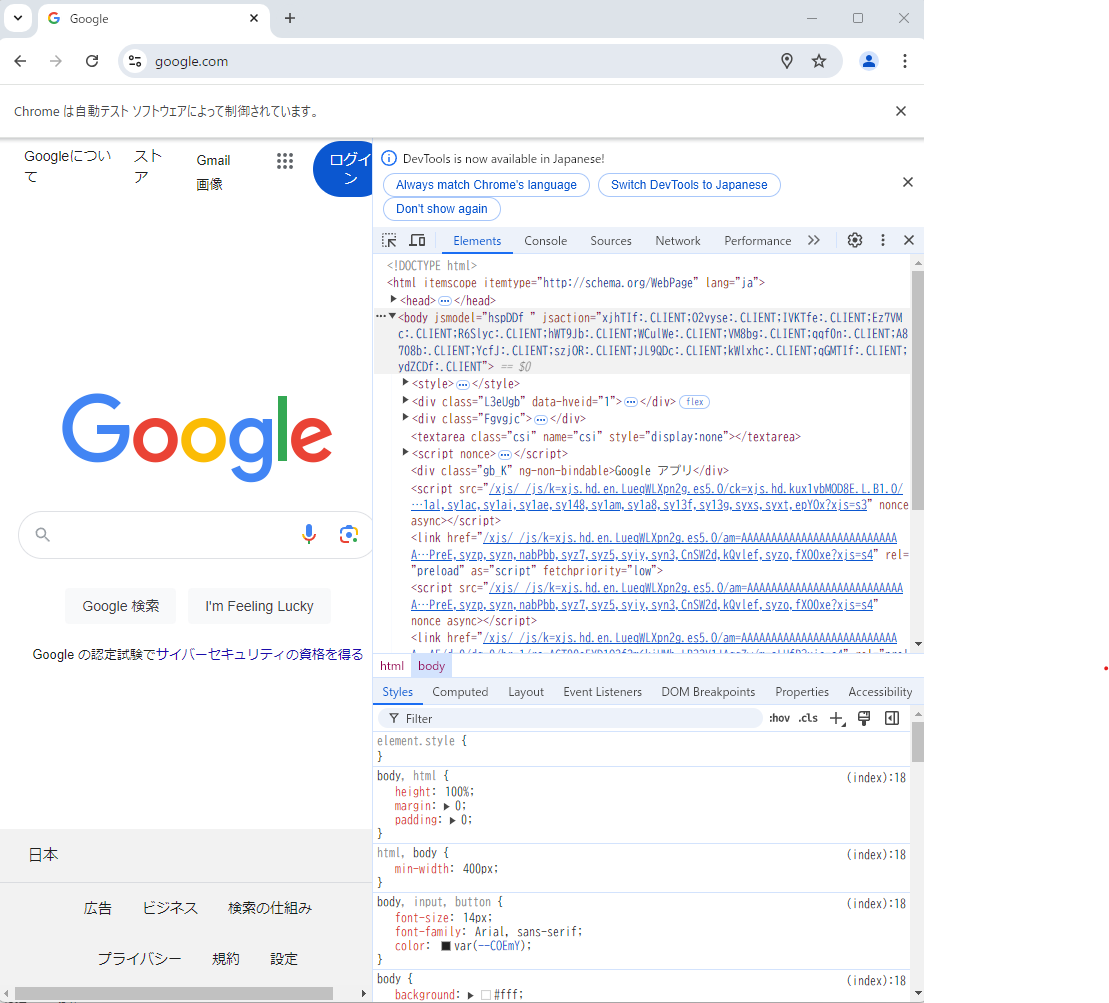Show more DevTools tabs with chevron
Screen dimensions: 1109x1003
click(x=814, y=240)
